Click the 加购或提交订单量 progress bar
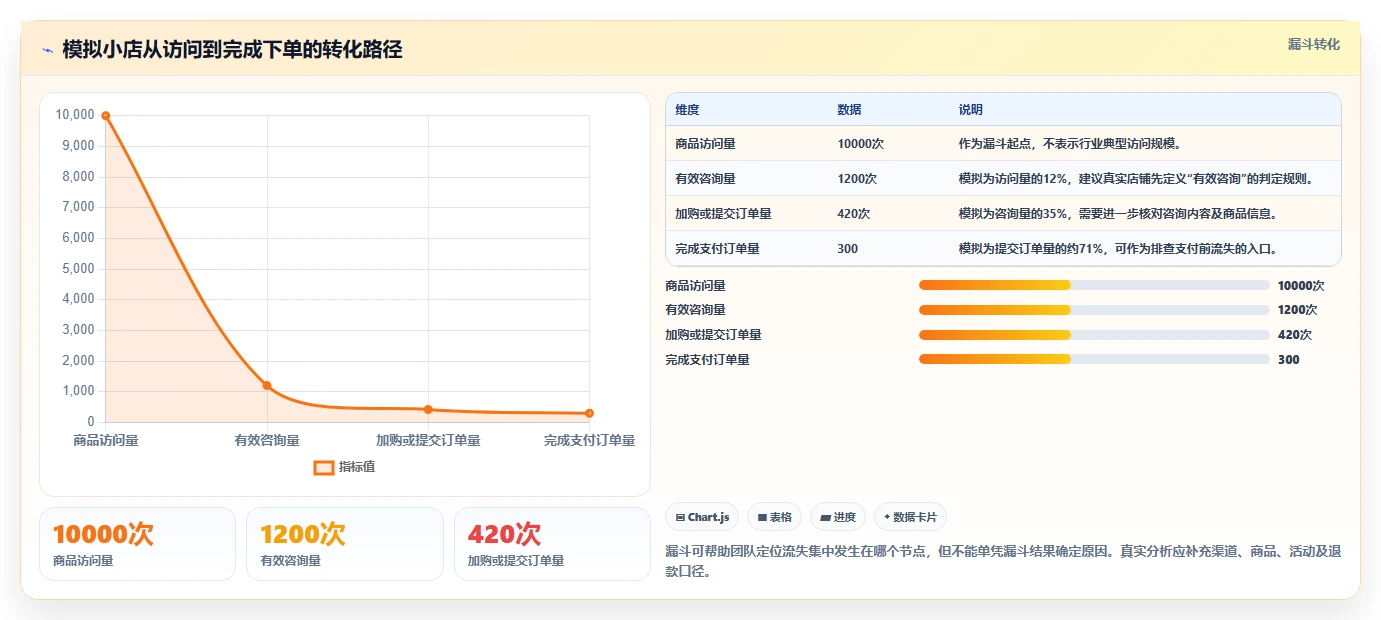This screenshot has width=1381, height=620. pos(1094,335)
